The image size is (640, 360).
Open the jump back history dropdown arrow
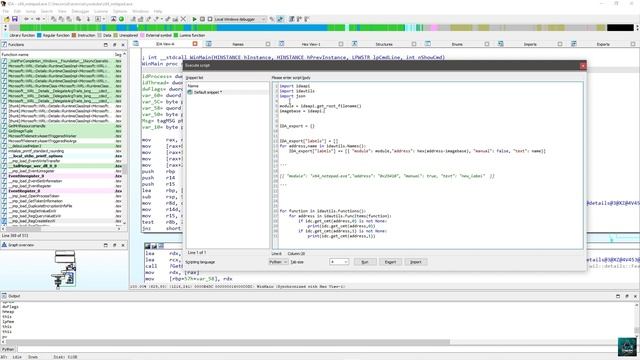[x=31, y=19]
